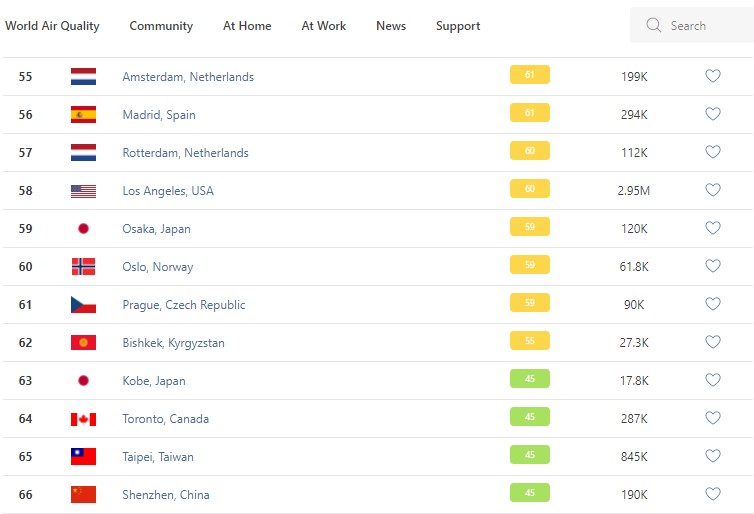Click the yellow AQI badge for Bishkek
The width and height of the screenshot is (754, 514).
pyautogui.click(x=530, y=340)
